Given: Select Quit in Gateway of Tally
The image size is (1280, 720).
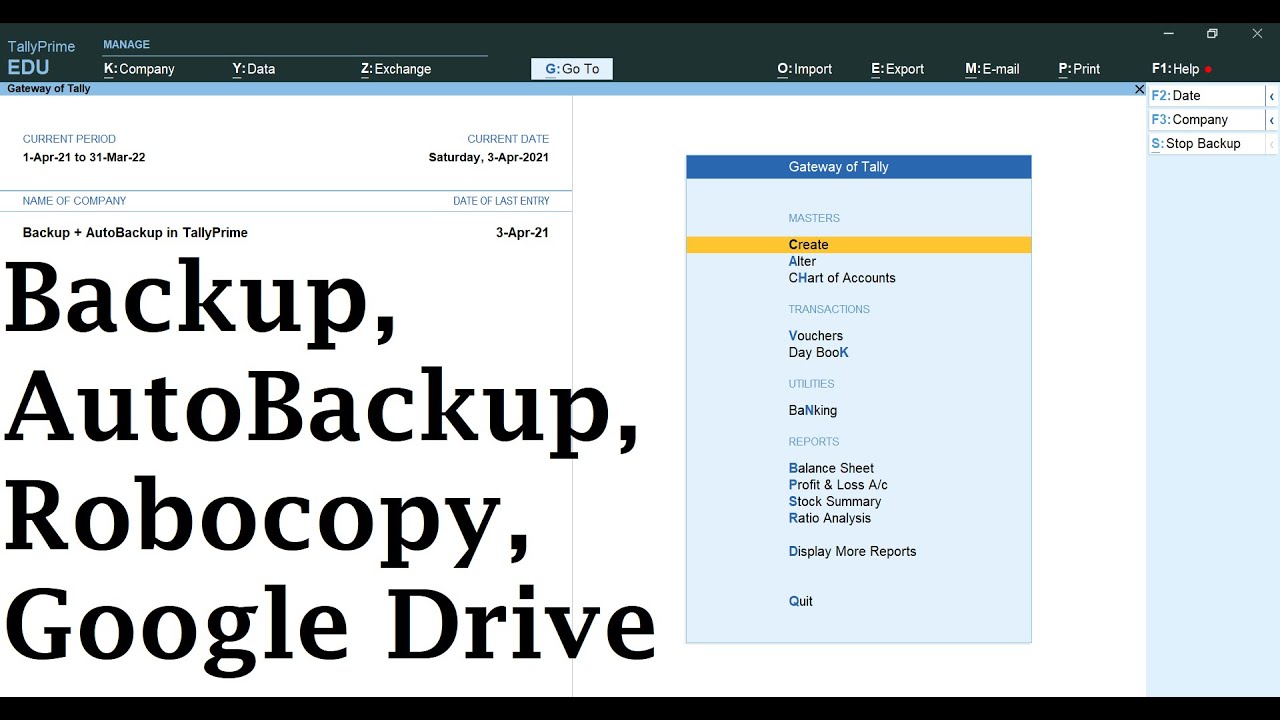Looking at the screenshot, I should pyautogui.click(x=800, y=601).
